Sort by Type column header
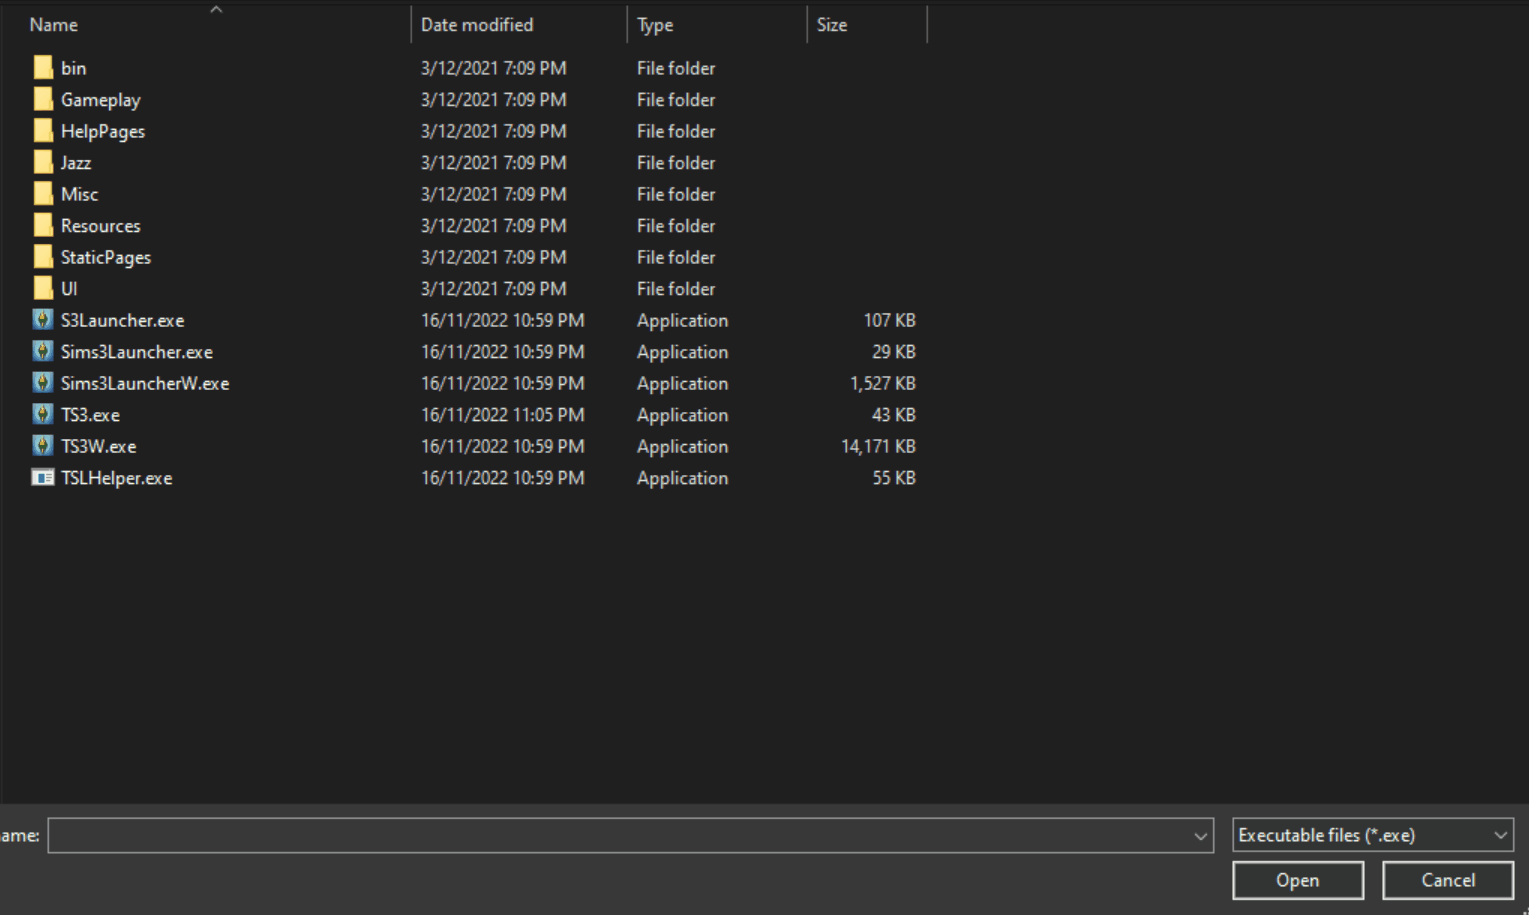 click(x=655, y=25)
